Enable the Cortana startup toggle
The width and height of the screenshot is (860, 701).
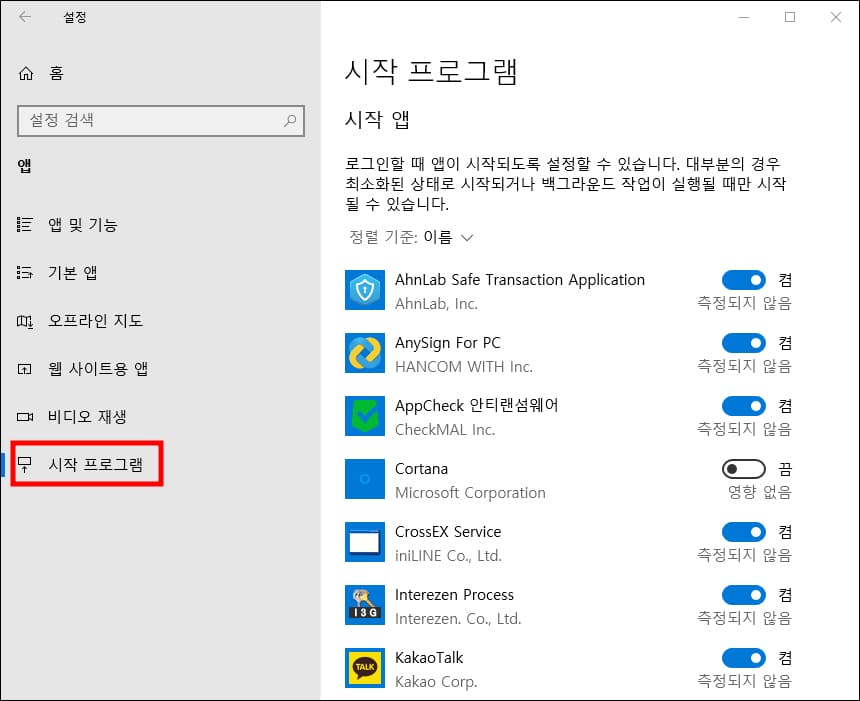pyautogui.click(x=743, y=468)
